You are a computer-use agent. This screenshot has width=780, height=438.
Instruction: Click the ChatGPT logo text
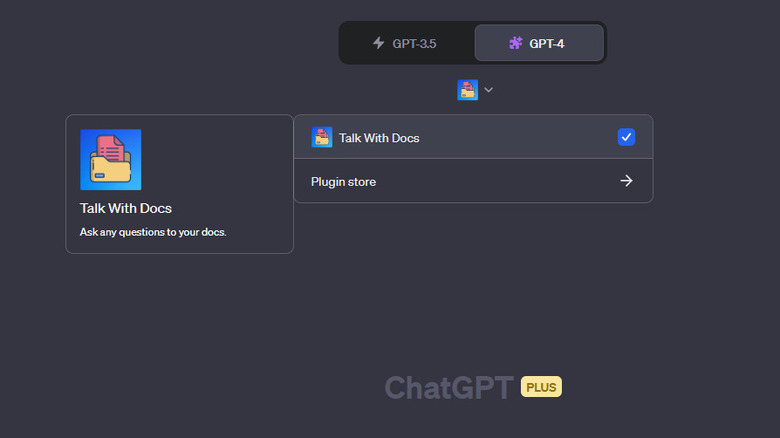pyautogui.click(x=449, y=387)
